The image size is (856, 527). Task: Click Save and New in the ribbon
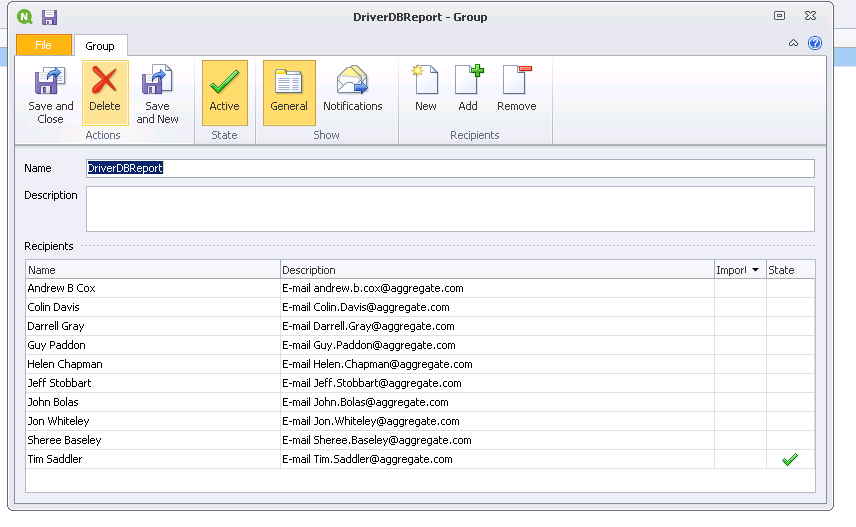[157, 94]
